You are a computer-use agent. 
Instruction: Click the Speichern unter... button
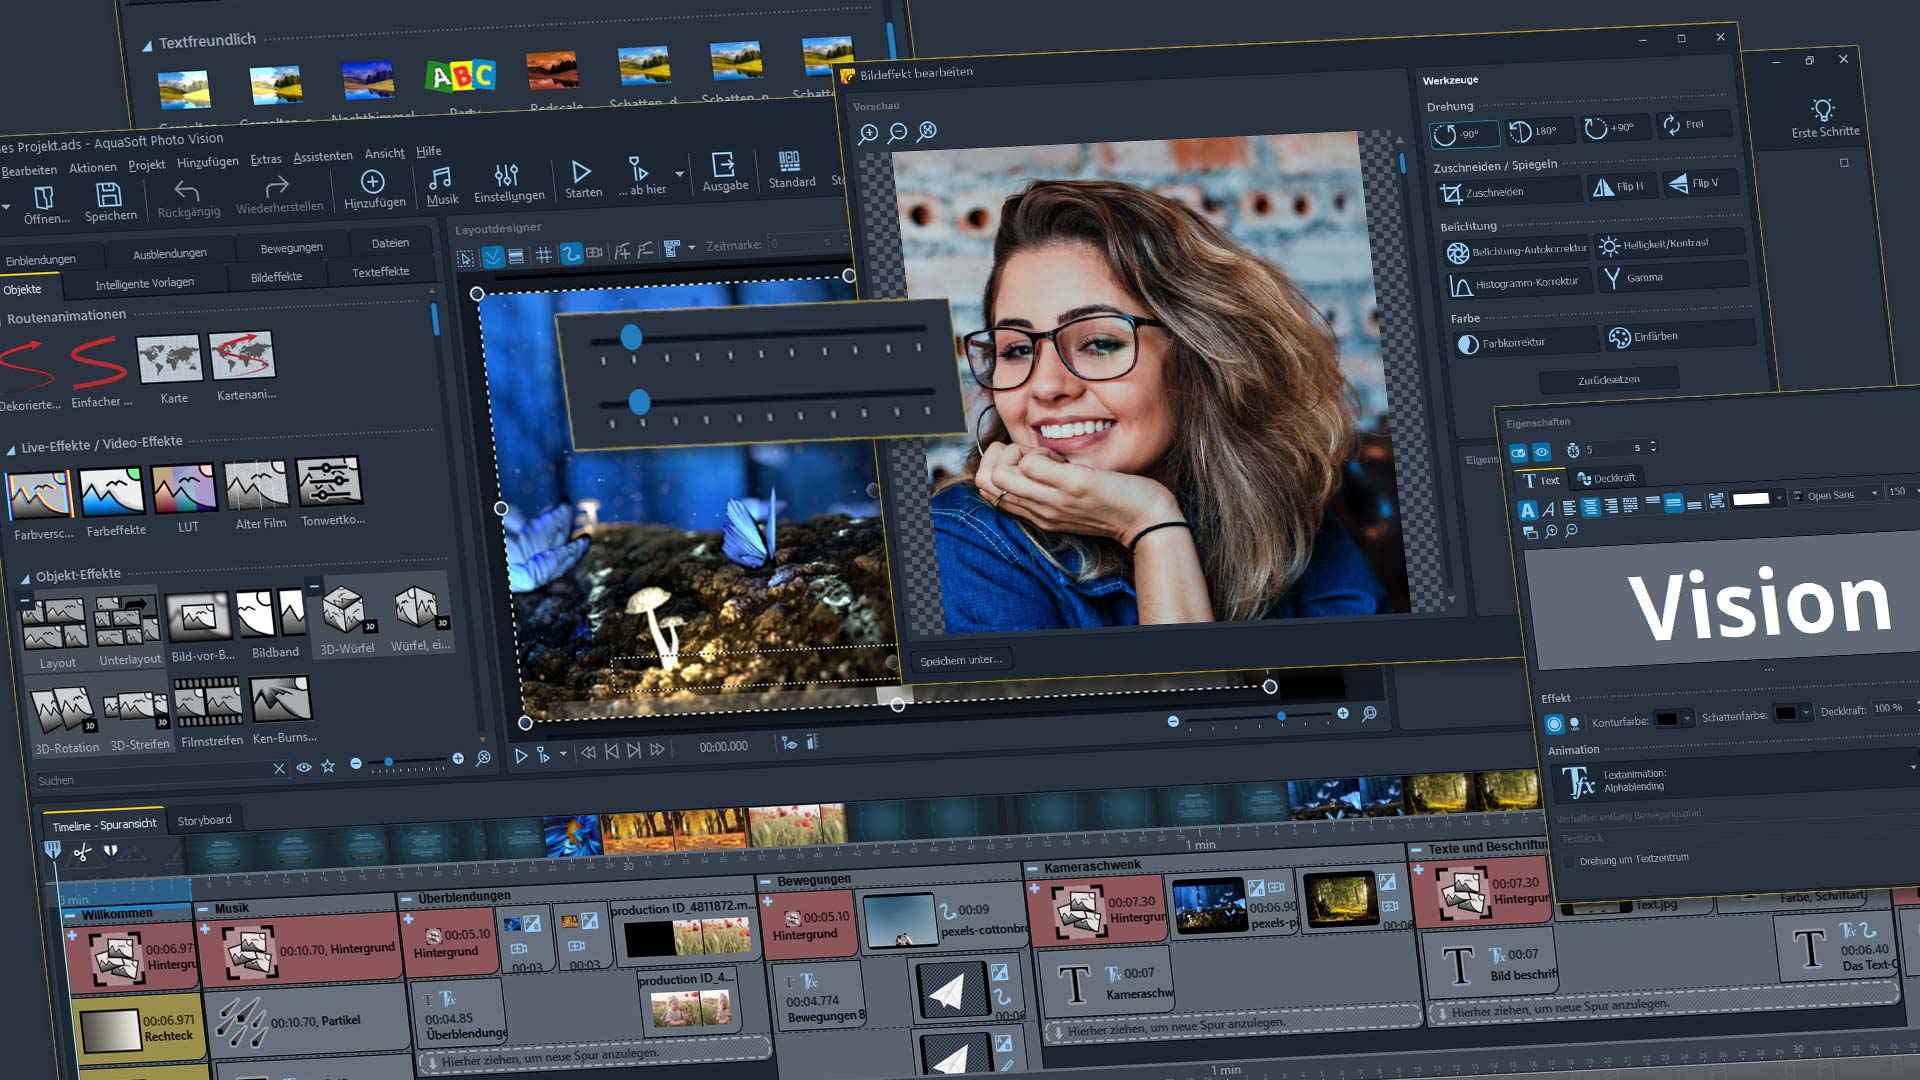pos(961,660)
